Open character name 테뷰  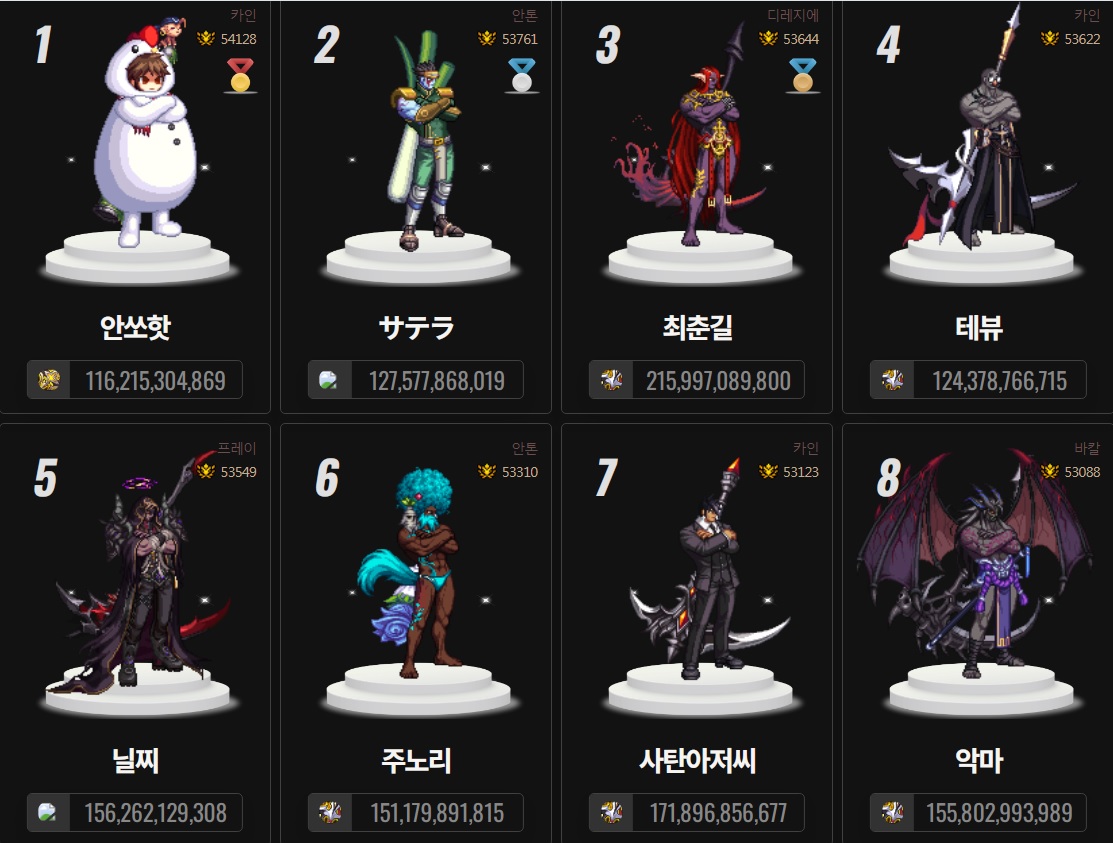pos(979,328)
